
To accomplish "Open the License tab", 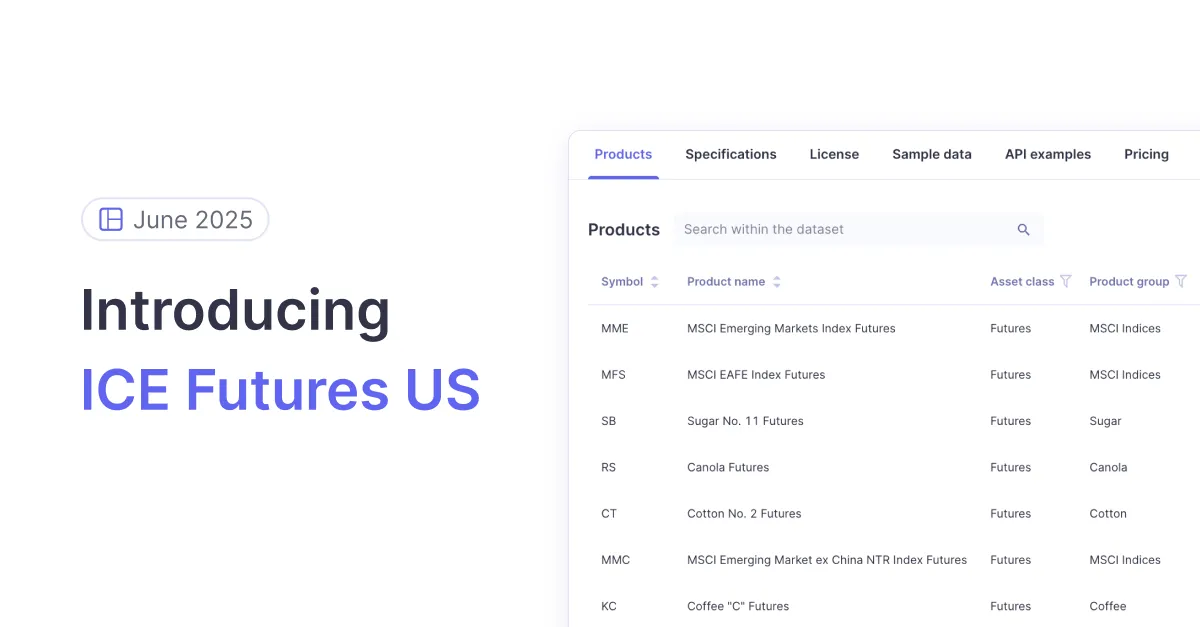I will pos(834,154).
